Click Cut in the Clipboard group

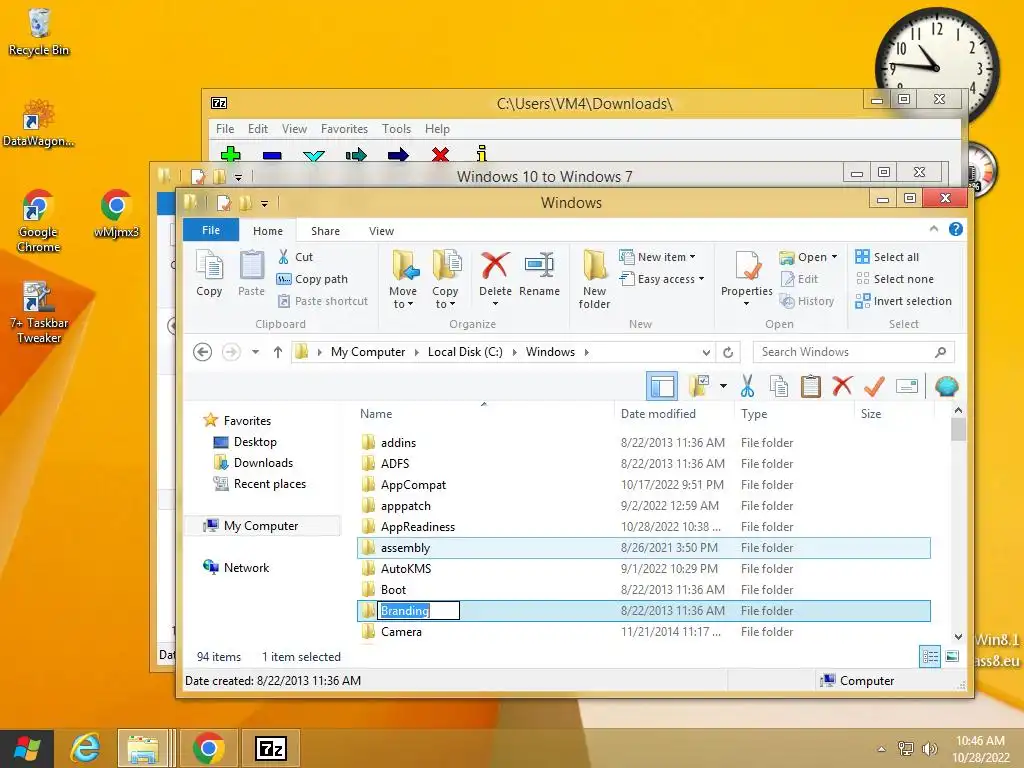click(x=295, y=257)
